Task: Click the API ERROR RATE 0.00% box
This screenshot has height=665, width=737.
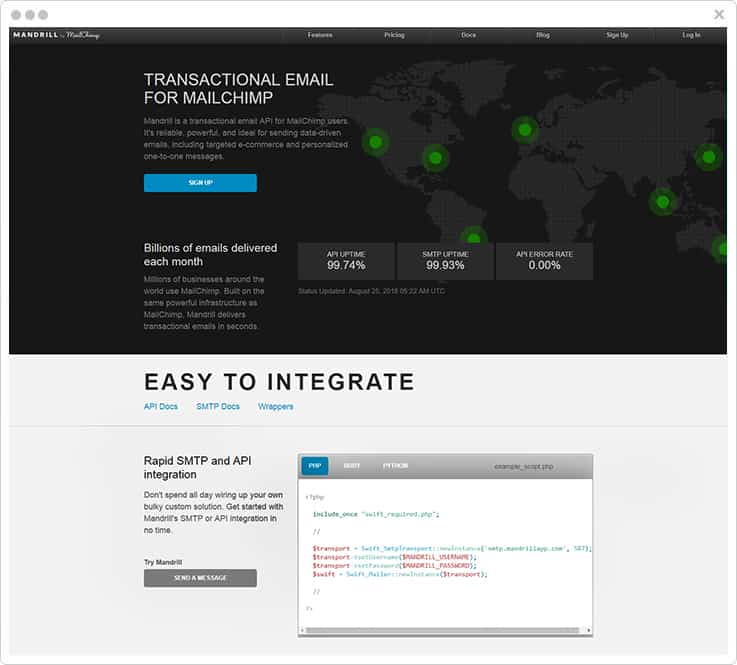Action: [x=544, y=261]
